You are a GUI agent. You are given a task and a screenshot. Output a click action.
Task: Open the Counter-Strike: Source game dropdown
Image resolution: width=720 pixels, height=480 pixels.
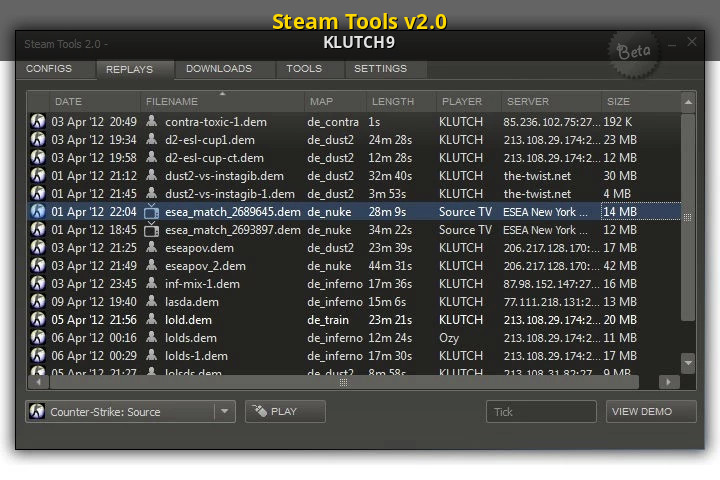(x=224, y=411)
